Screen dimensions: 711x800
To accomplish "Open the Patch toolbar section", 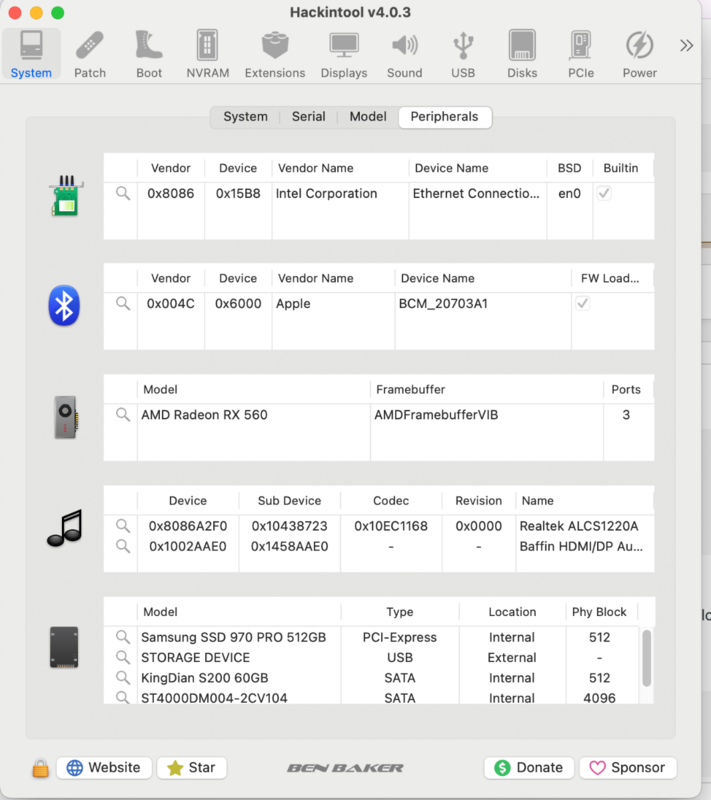I will pyautogui.click(x=90, y=54).
